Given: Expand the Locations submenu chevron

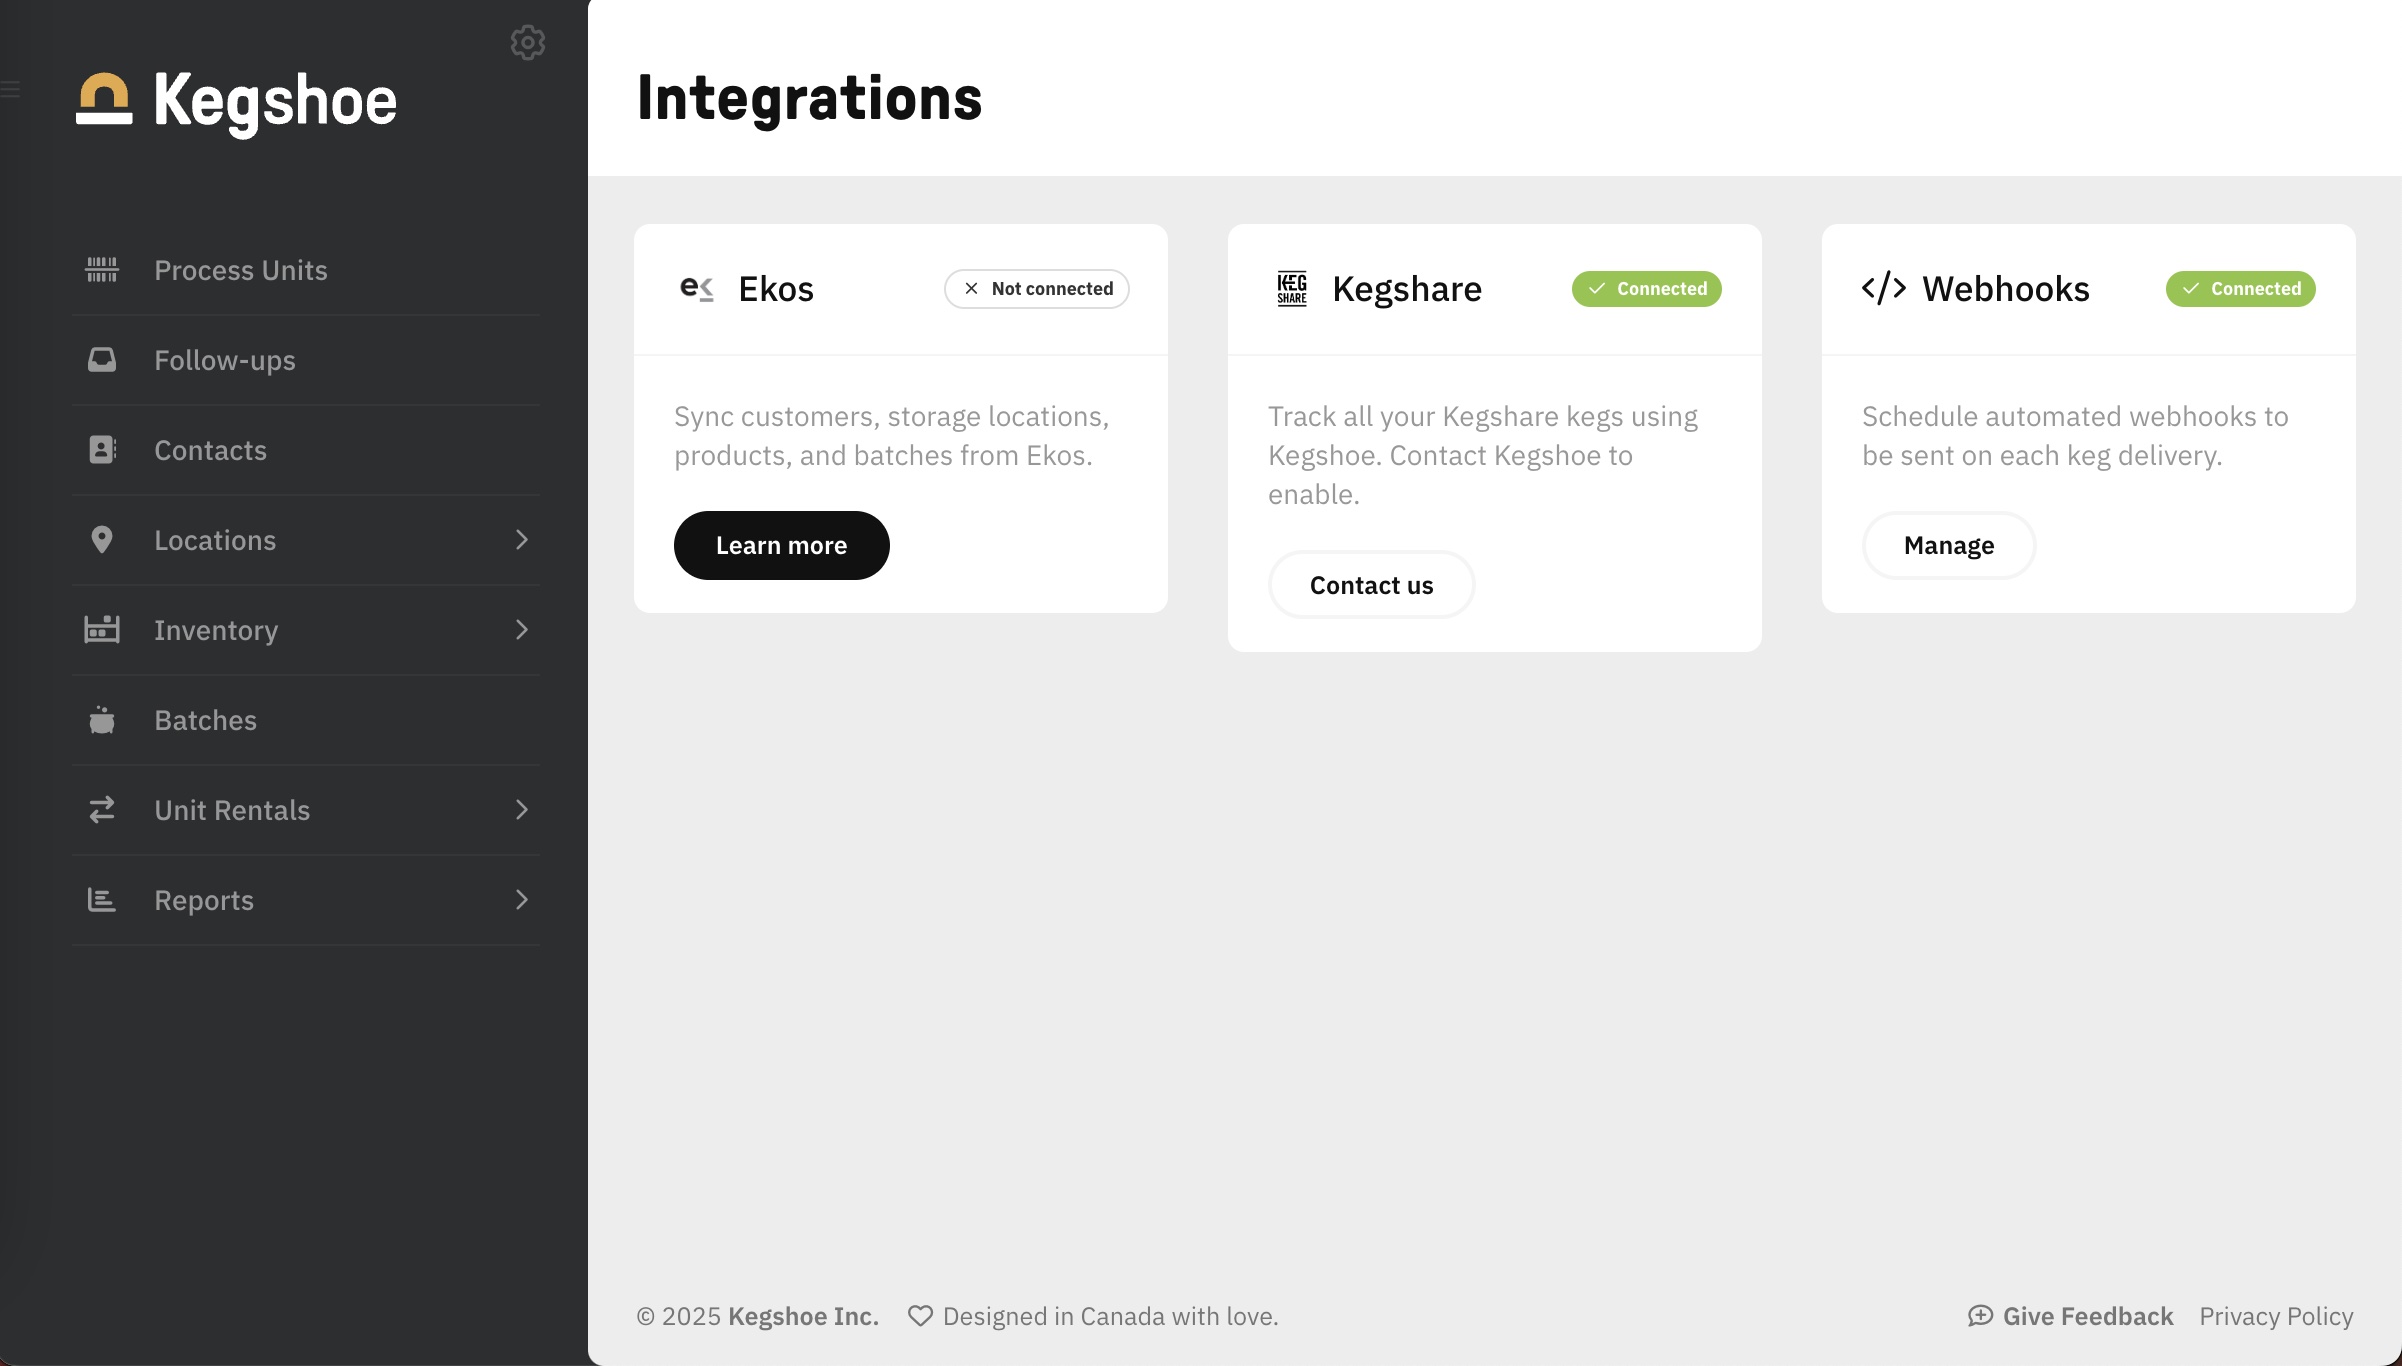Looking at the screenshot, I should [522, 540].
